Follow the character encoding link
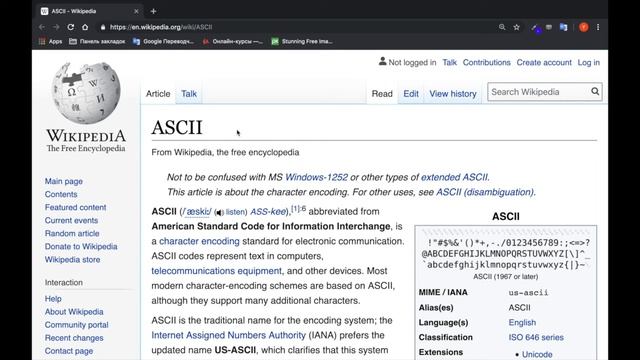Screen dimensions: 640x360 tap(199, 241)
